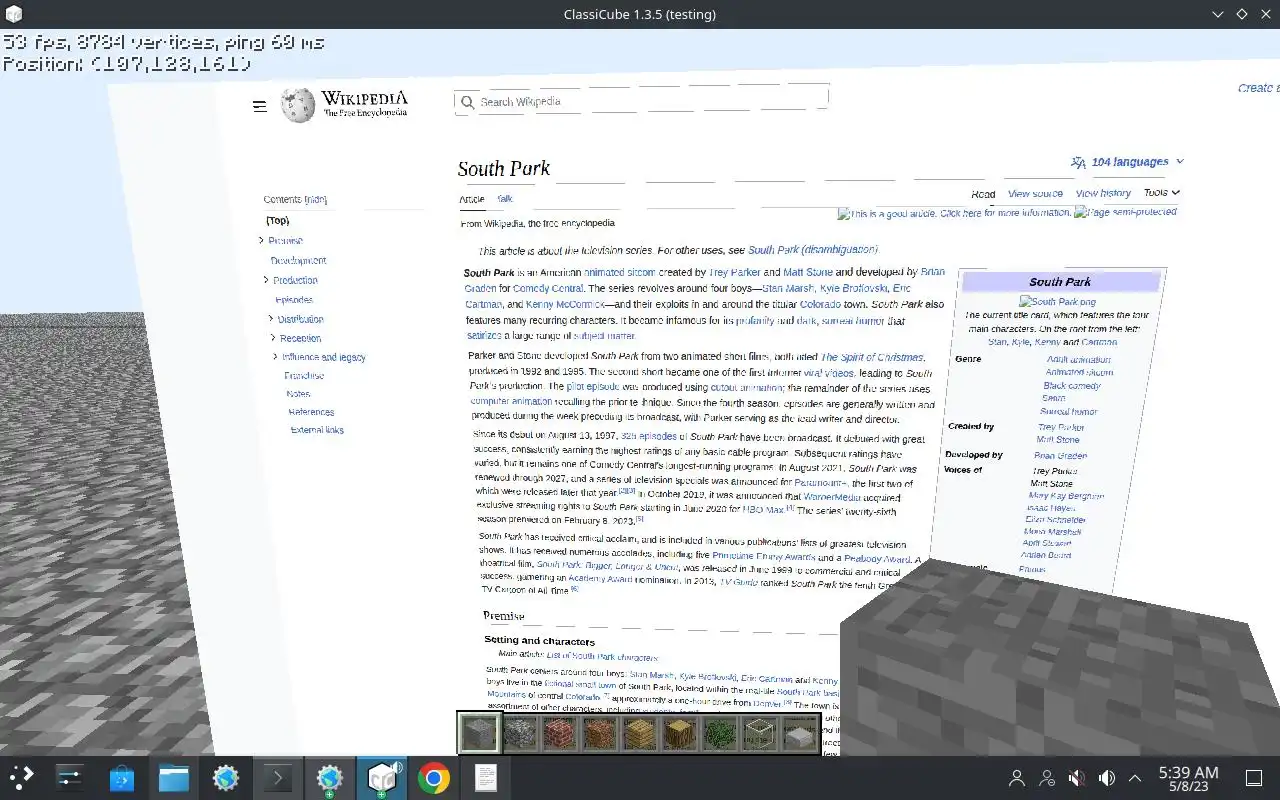
Task: Open the file manager folder icon
Action: click(x=174, y=777)
